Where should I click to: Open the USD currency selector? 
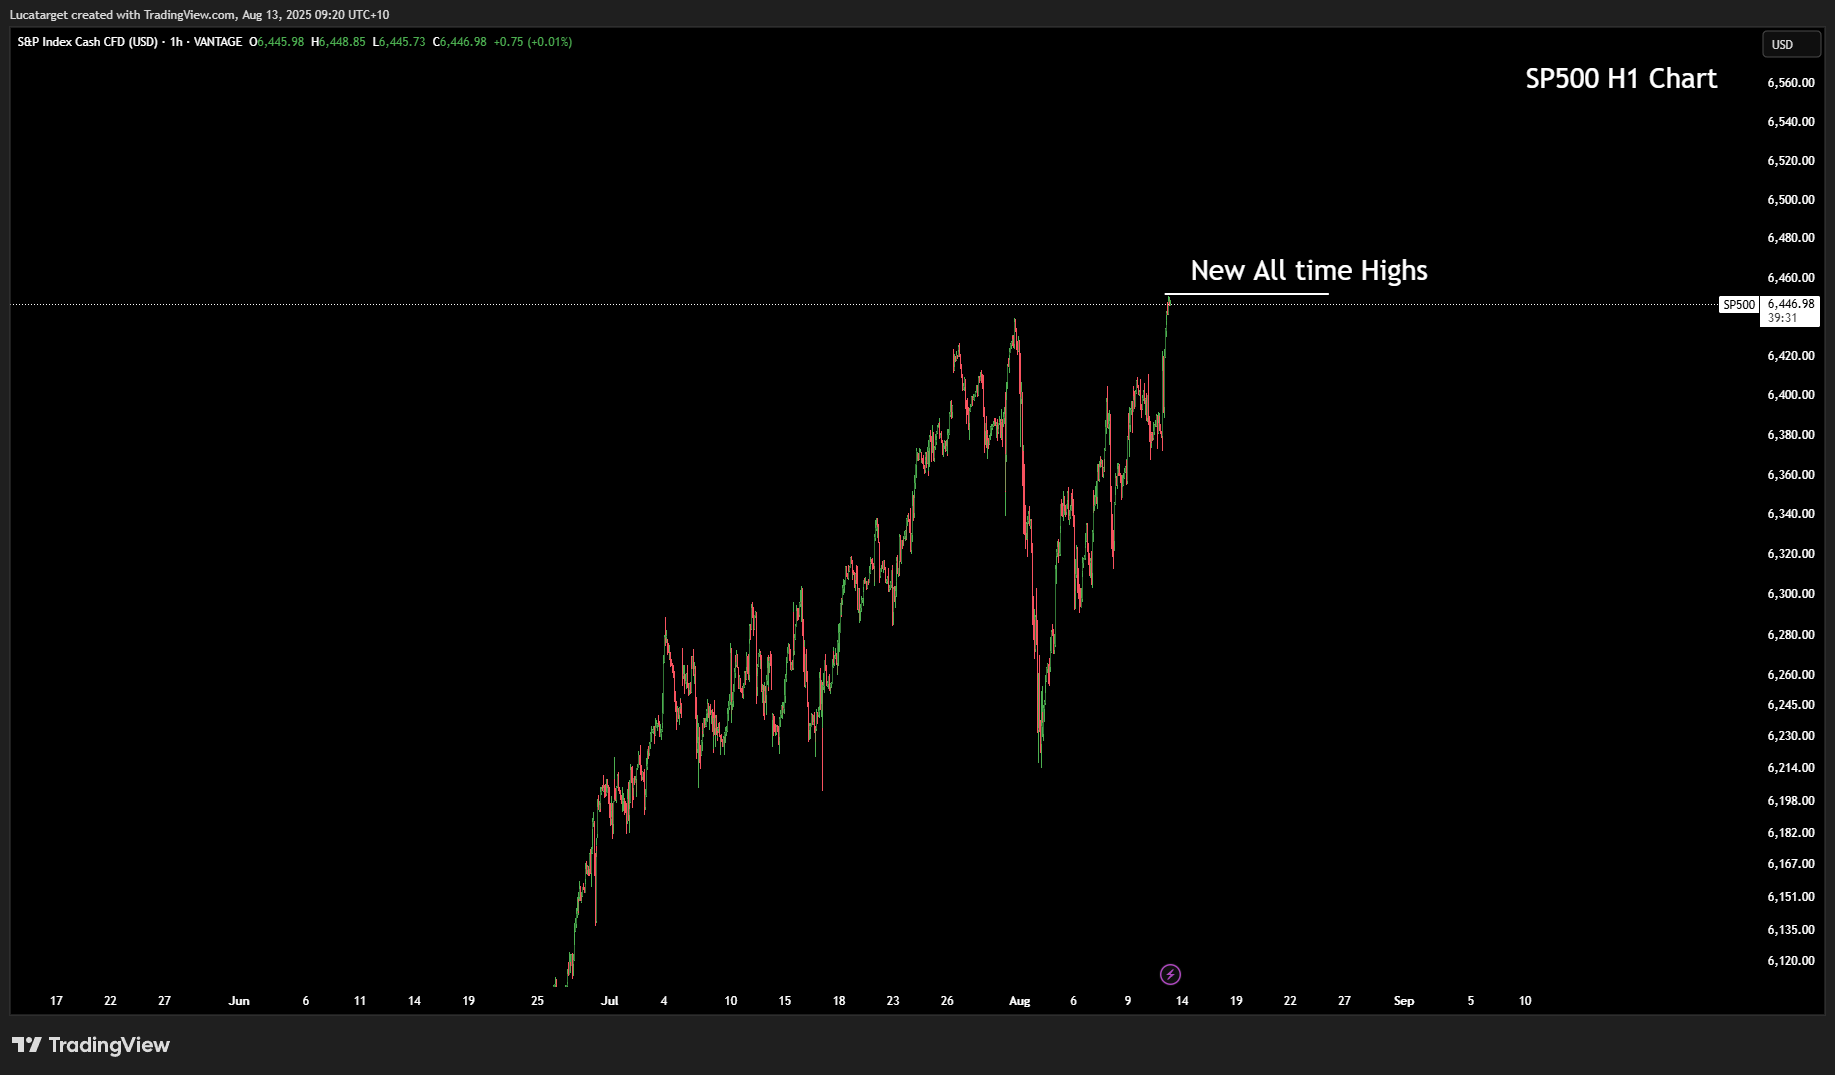(1790, 44)
